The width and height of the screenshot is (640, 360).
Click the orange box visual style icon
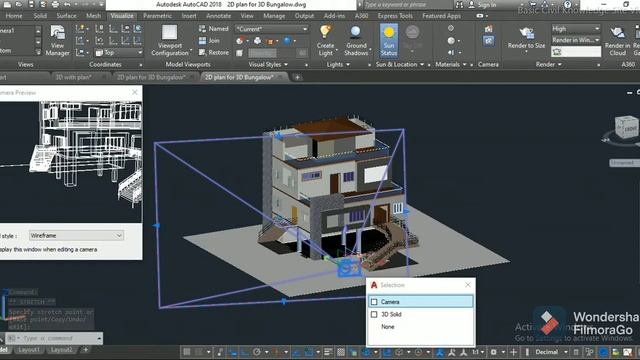pyautogui.click(x=270, y=41)
